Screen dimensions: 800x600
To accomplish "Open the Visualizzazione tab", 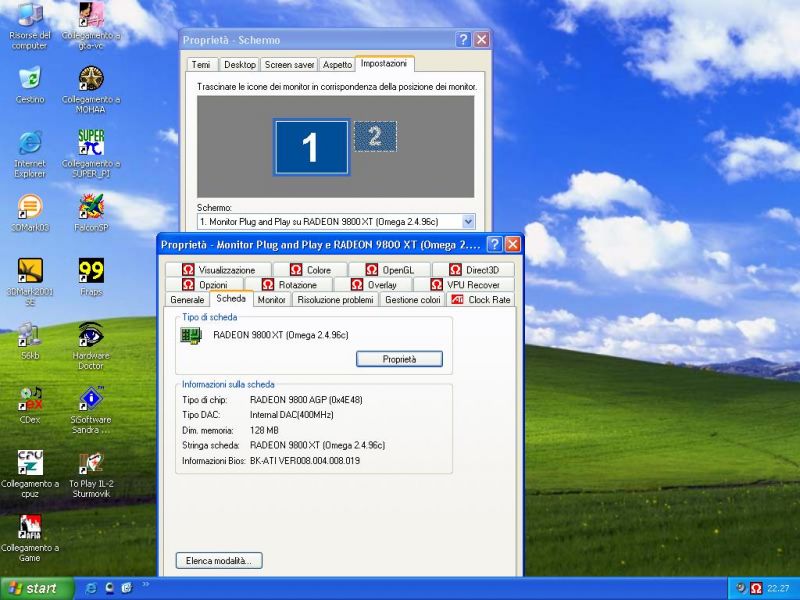I will (219, 270).
